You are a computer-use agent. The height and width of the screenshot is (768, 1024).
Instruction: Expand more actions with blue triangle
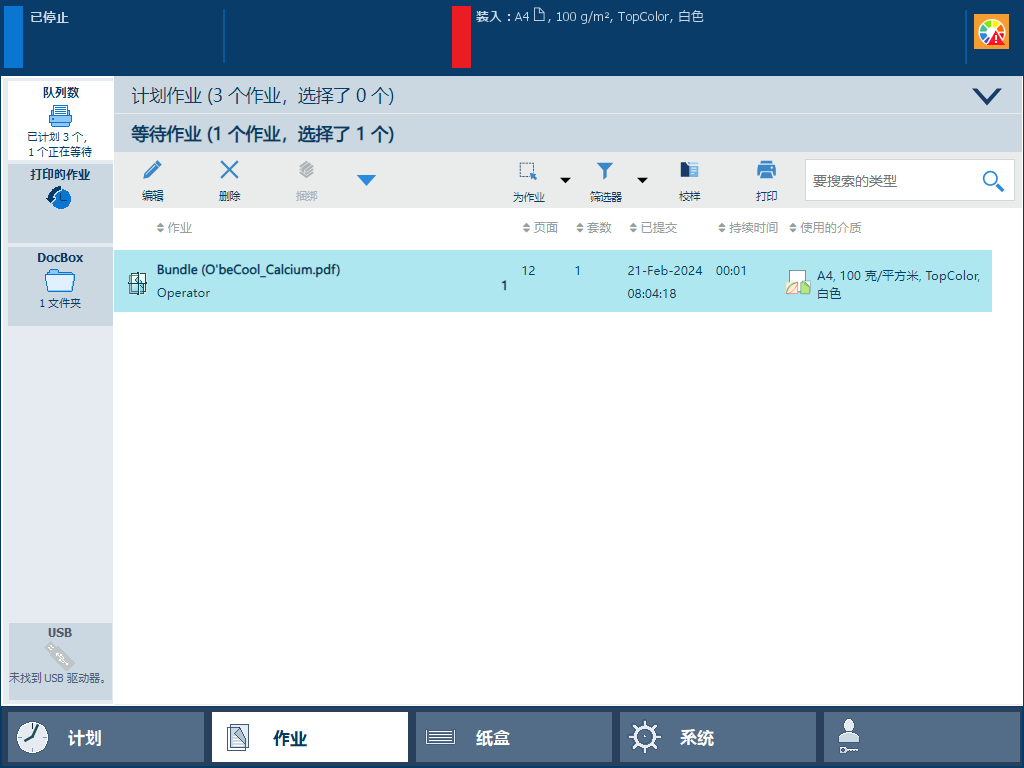(x=366, y=180)
